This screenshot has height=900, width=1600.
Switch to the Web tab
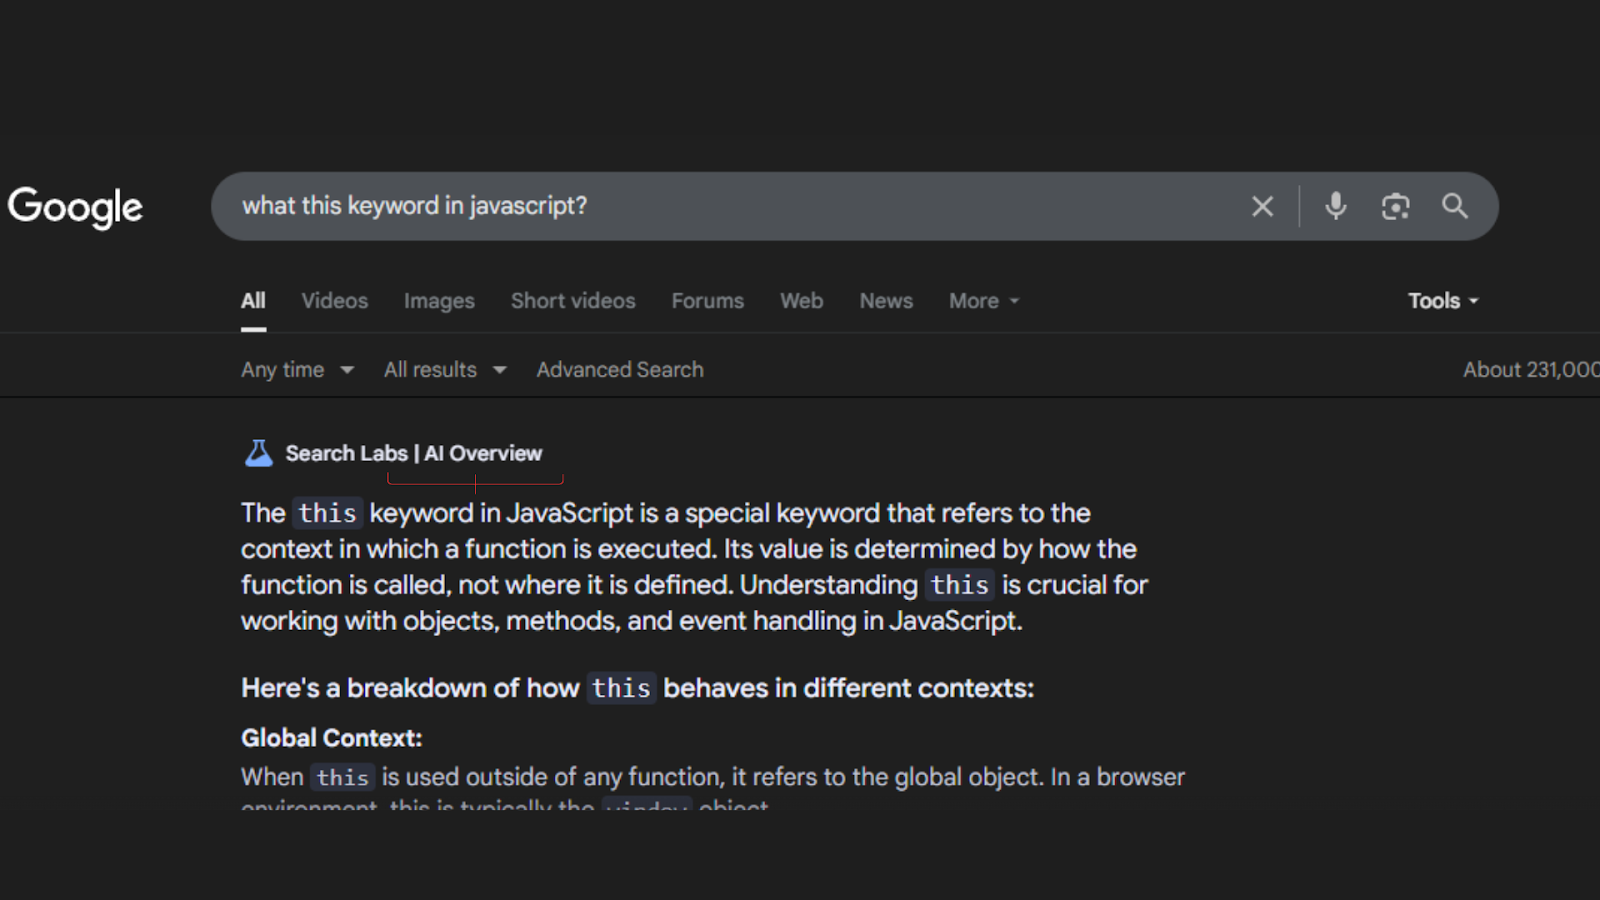(802, 301)
